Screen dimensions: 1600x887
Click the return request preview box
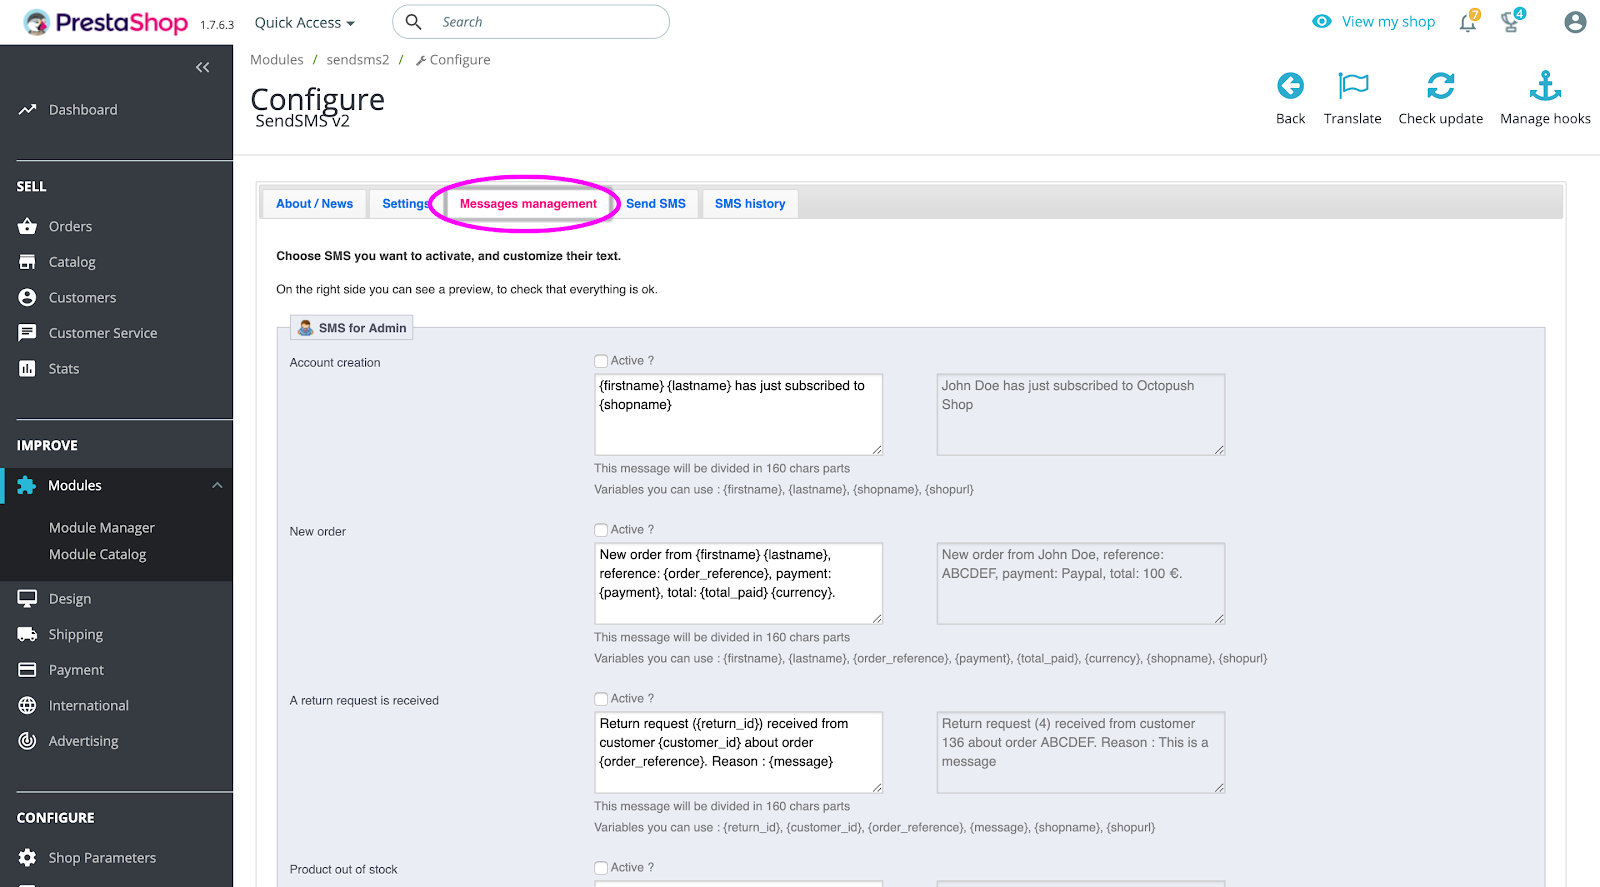click(x=1081, y=753)
